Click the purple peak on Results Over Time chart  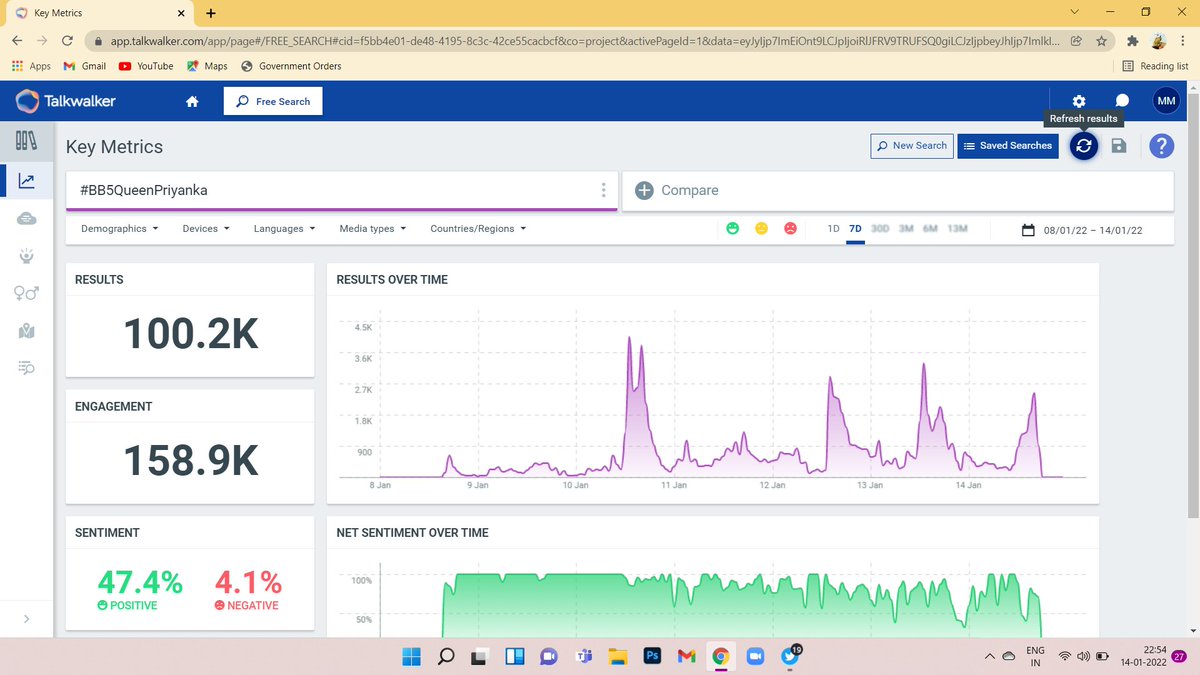point(629,340)
